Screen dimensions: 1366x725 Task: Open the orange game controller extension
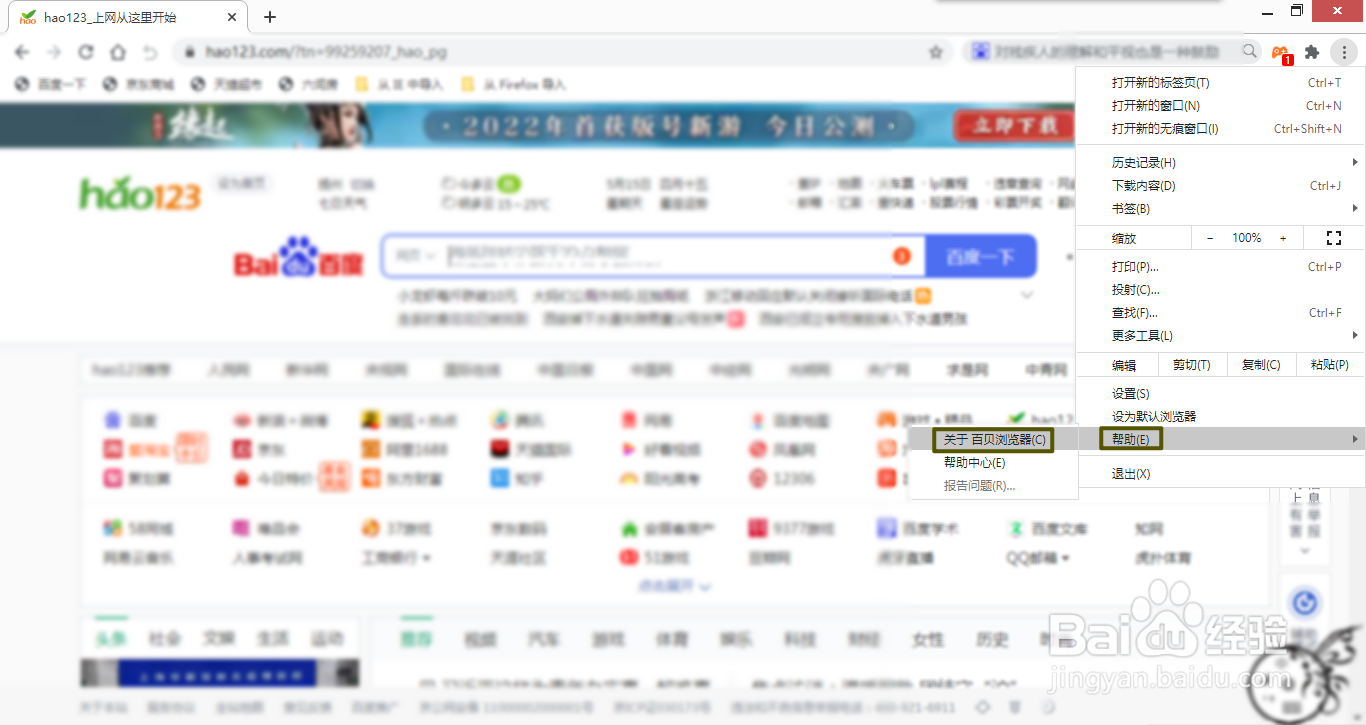pyautogui.click(x=1280, y=52)
